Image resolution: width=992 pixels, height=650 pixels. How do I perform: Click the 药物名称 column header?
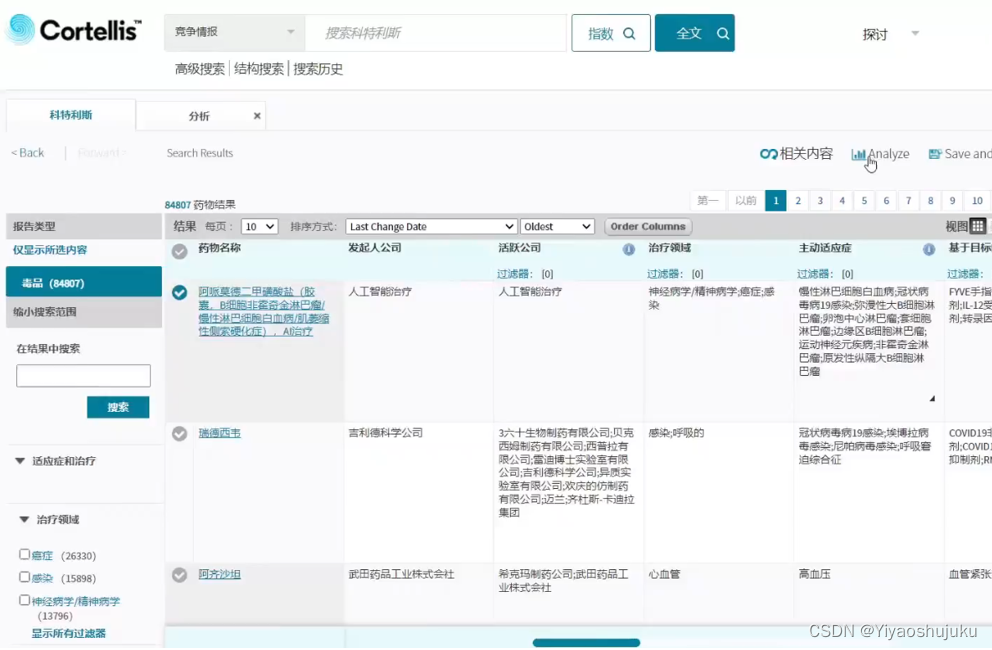pos(220,248)
